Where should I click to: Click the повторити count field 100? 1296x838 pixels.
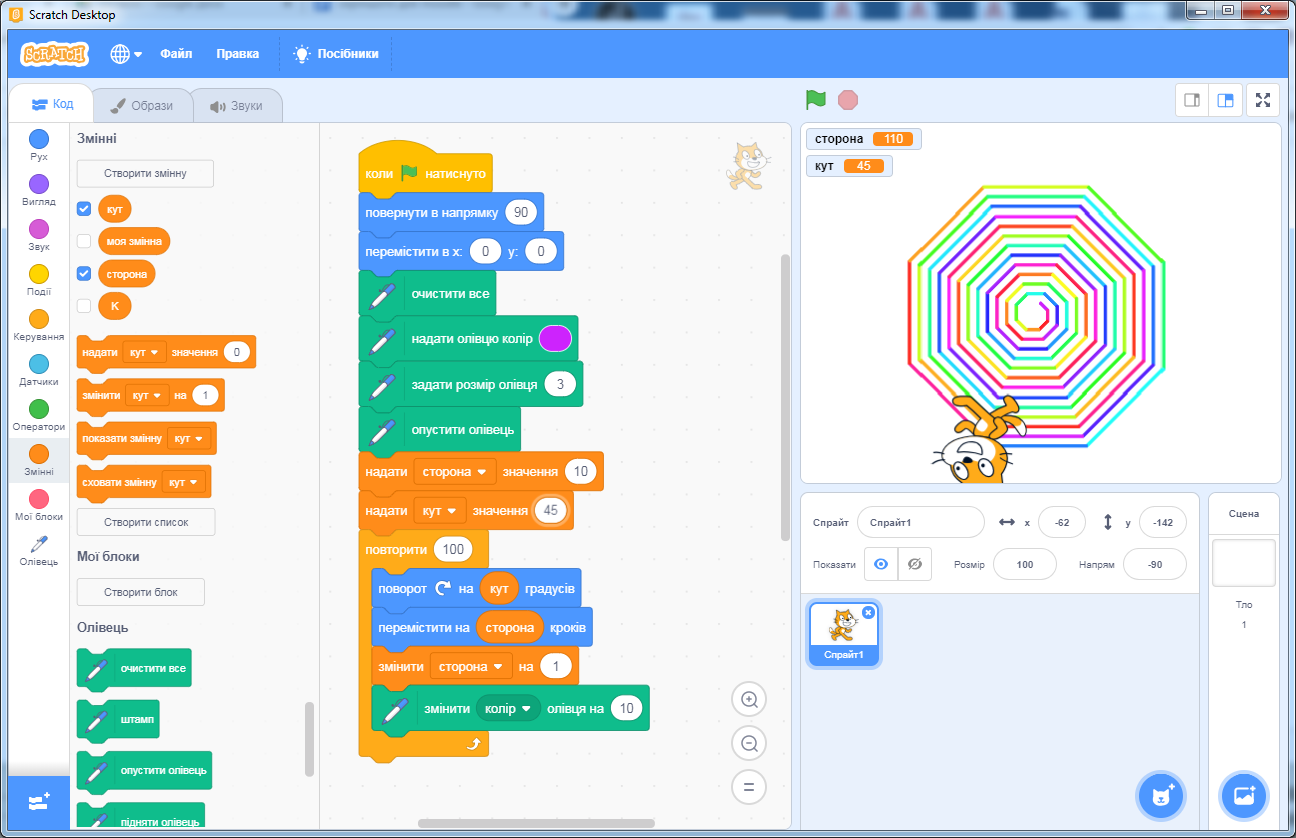click(454, 549)
